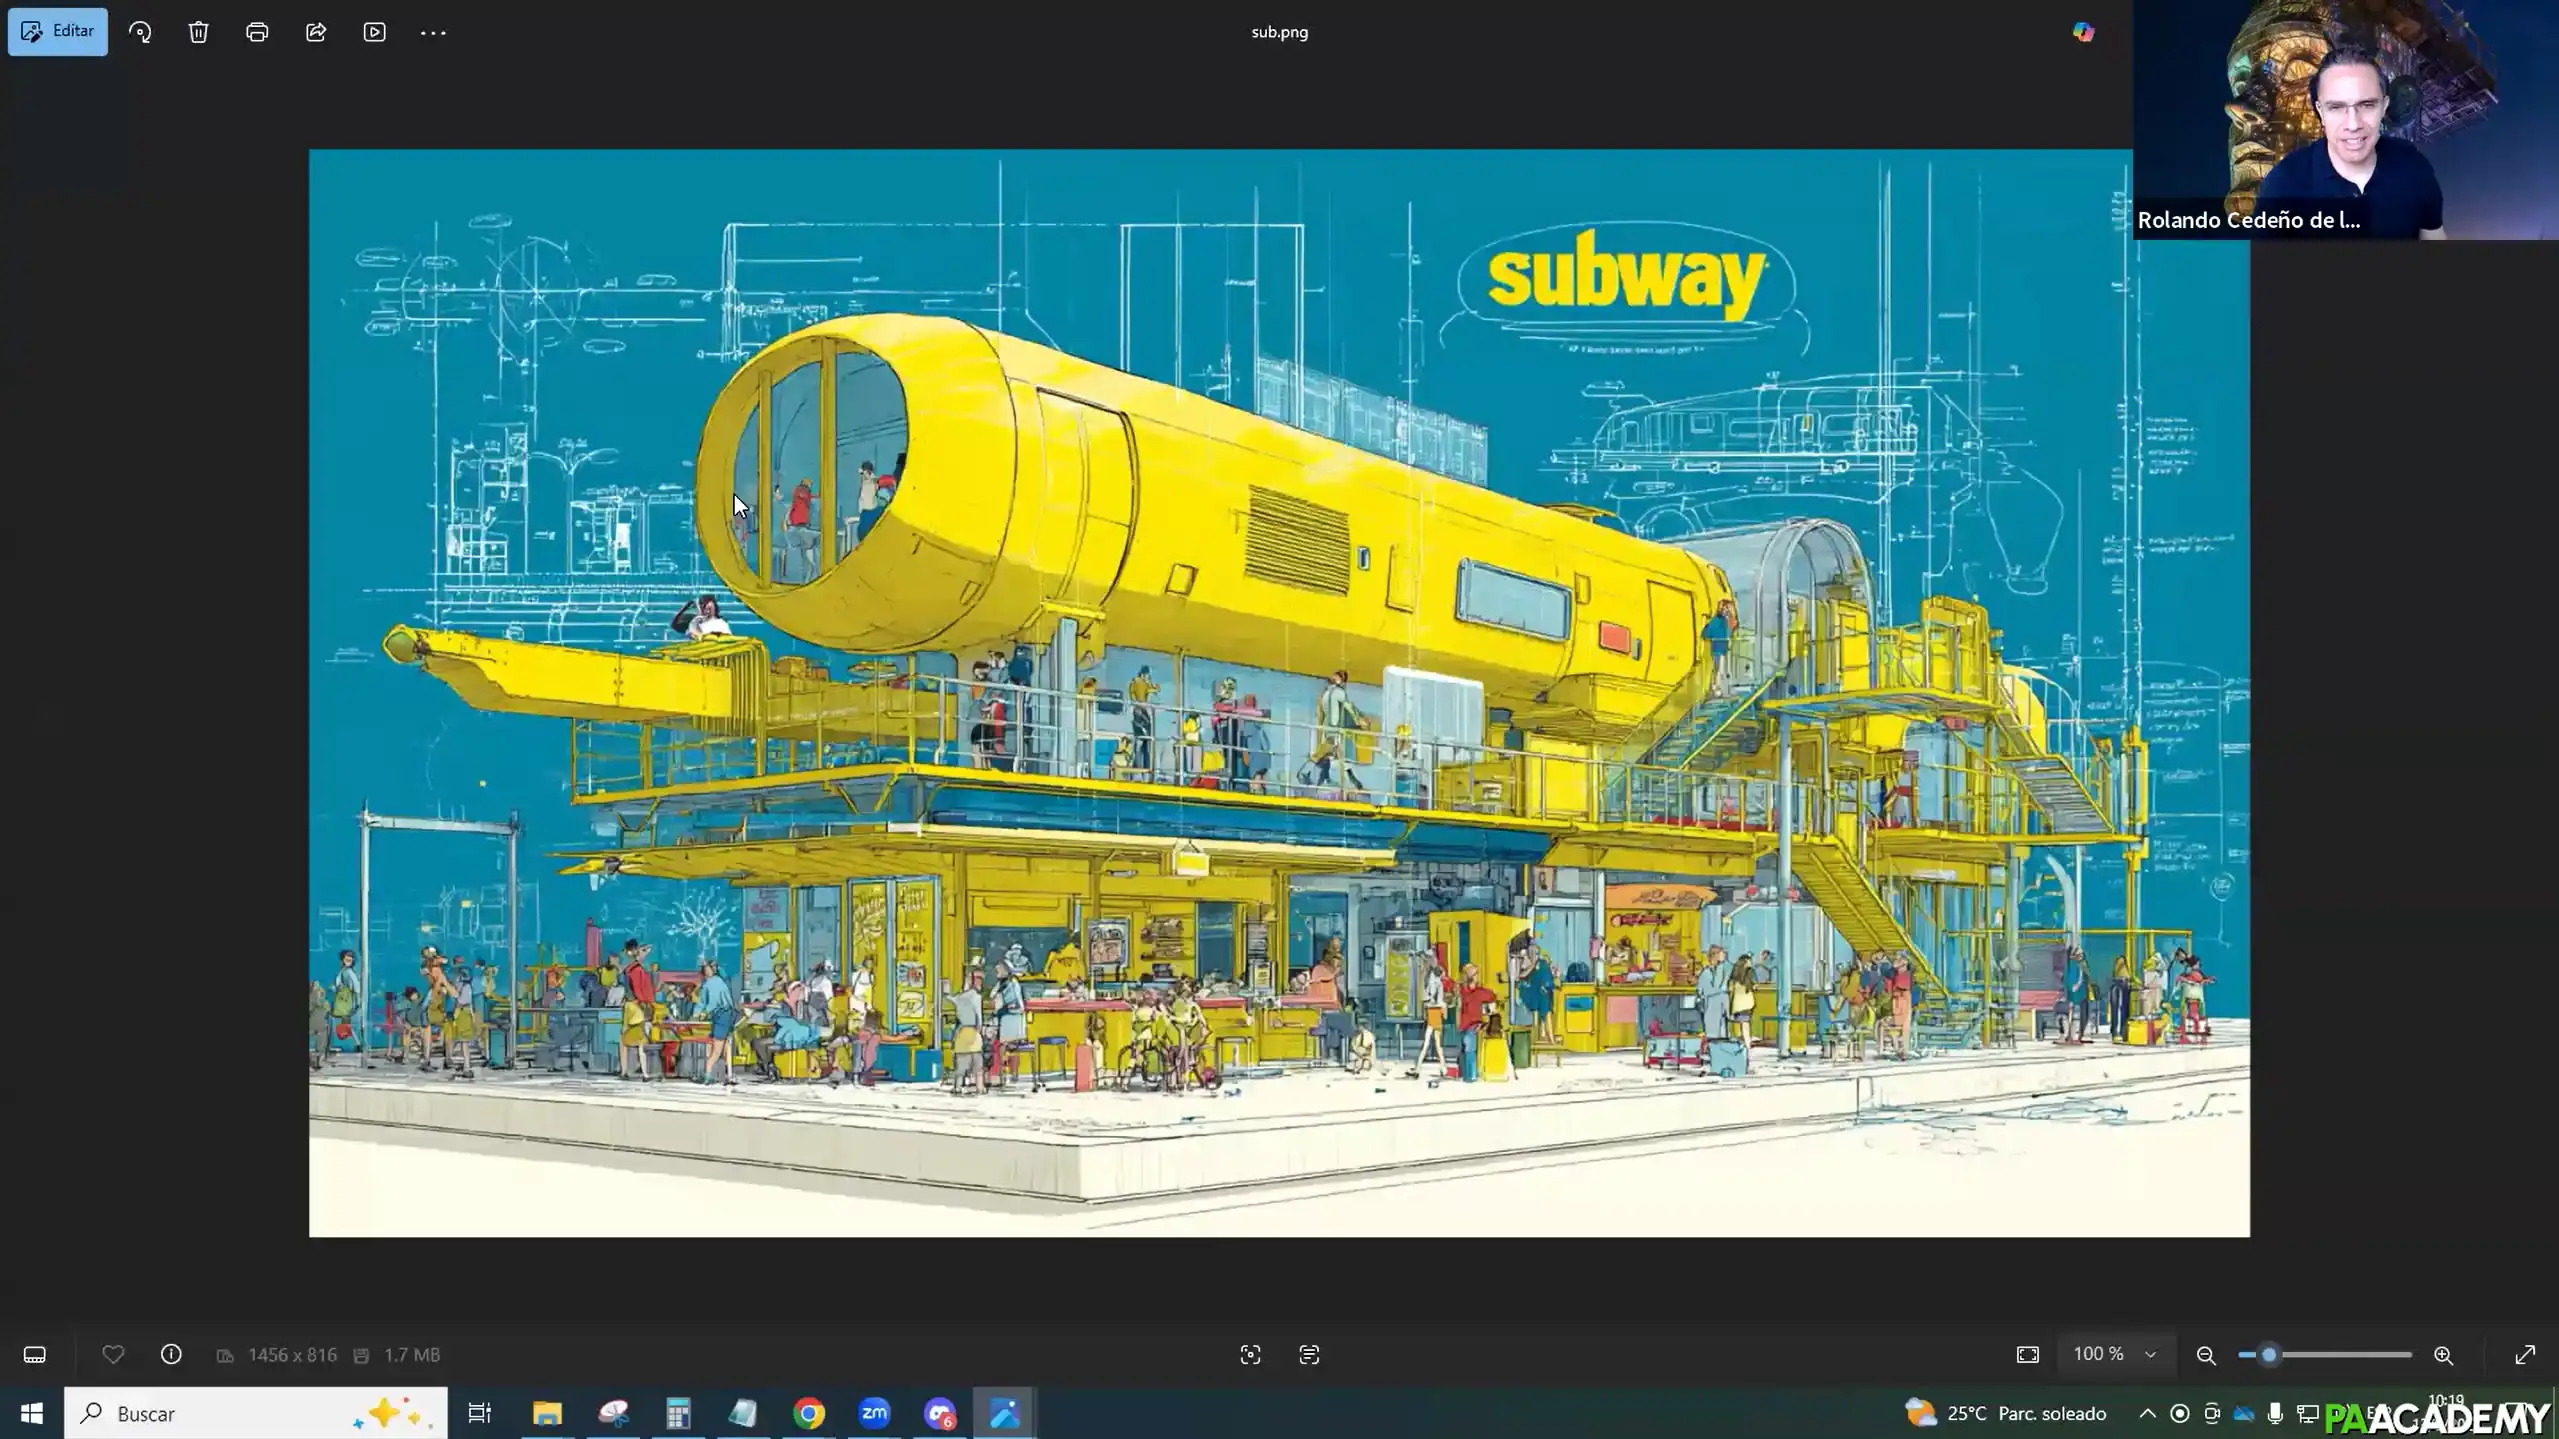Start slideshow with the play icon

[x=374, y=32]
